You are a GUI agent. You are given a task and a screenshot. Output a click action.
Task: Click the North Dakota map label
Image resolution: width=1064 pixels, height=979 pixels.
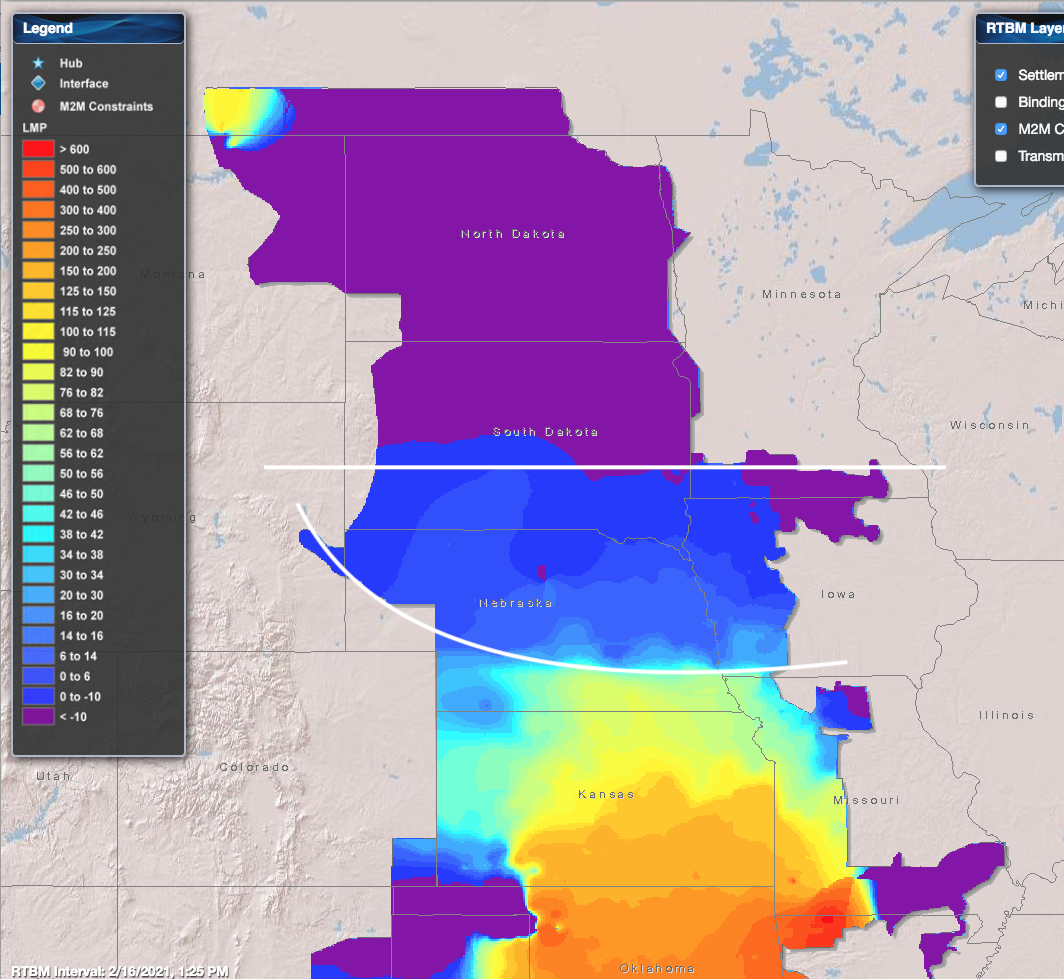(513, 234)
